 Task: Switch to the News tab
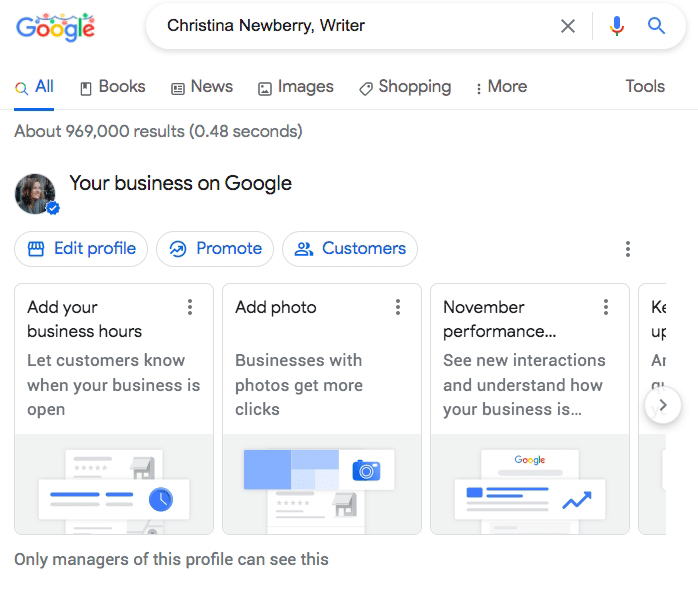(x=202, y=87)
